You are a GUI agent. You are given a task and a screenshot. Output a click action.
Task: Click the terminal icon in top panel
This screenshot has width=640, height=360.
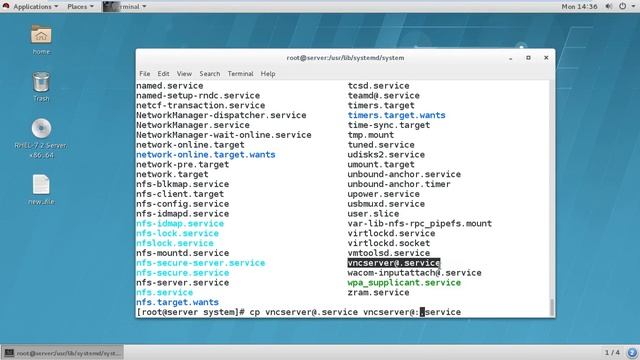pyautogui.click(x=111, y=6)
